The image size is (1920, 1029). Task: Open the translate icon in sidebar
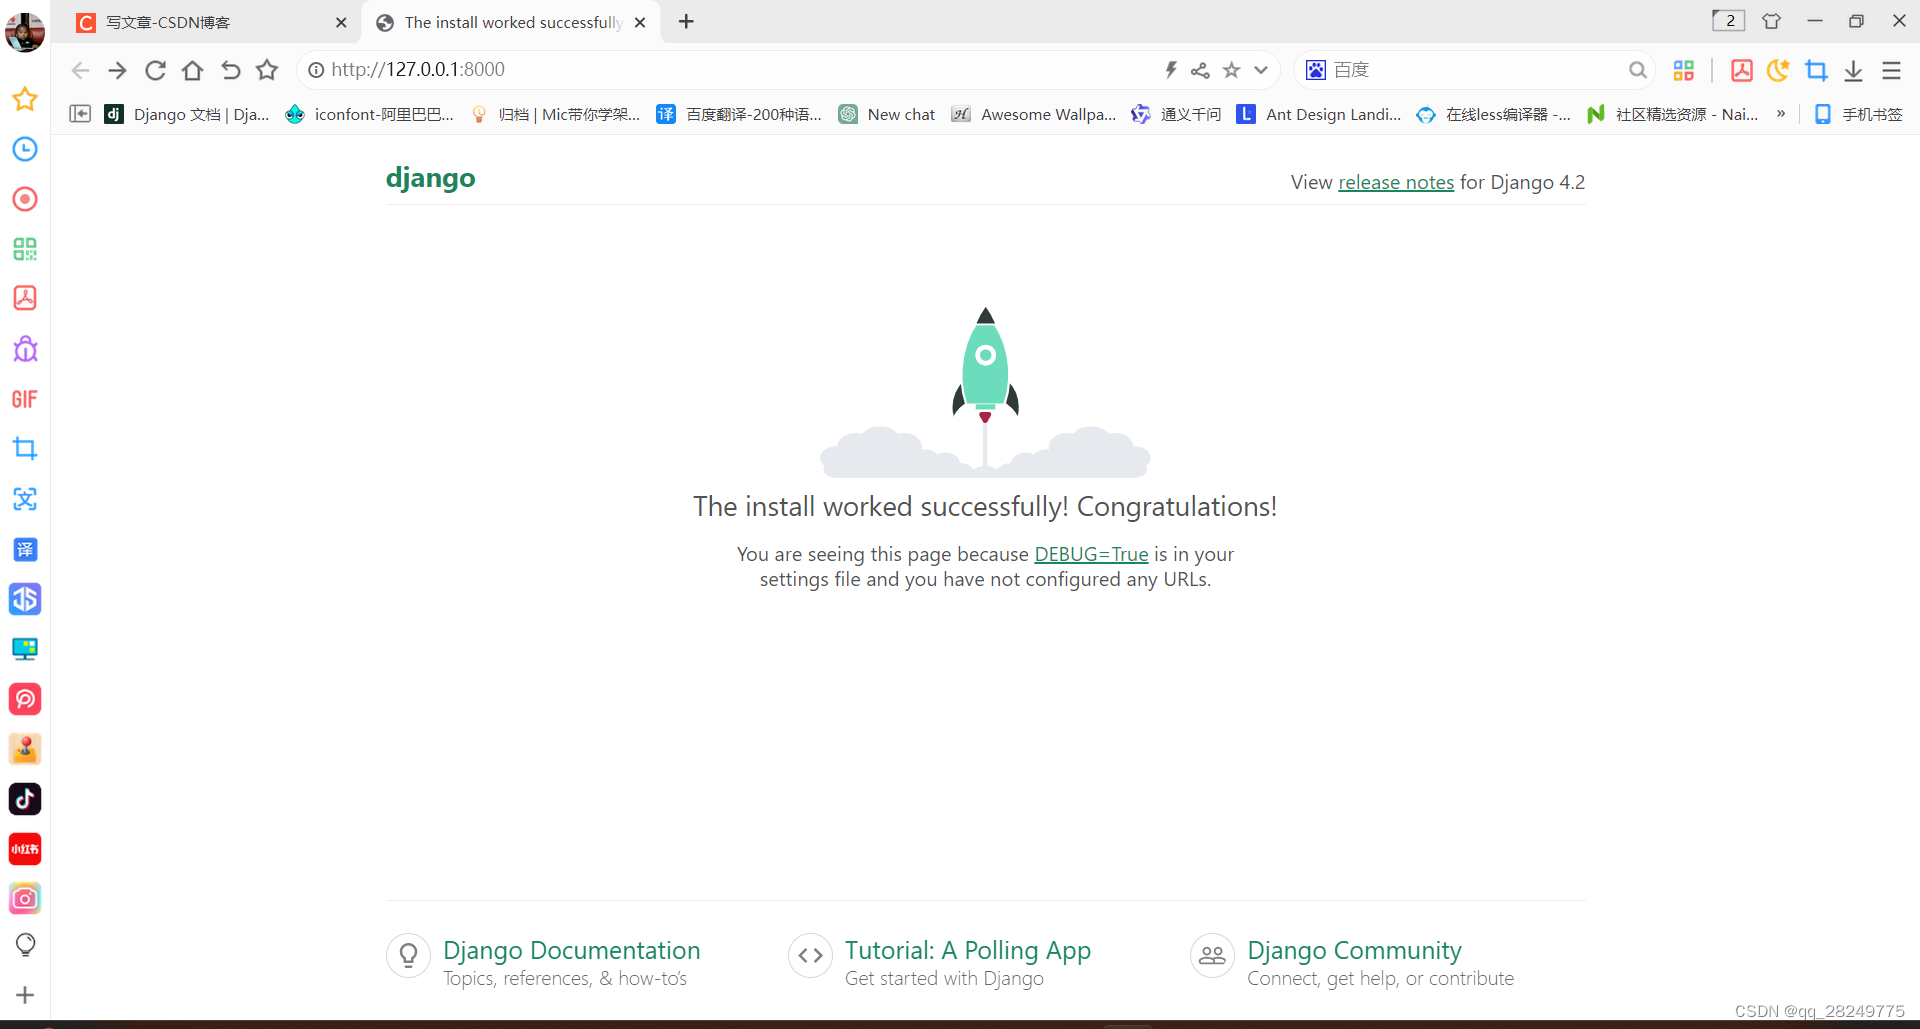coord(25,549)
